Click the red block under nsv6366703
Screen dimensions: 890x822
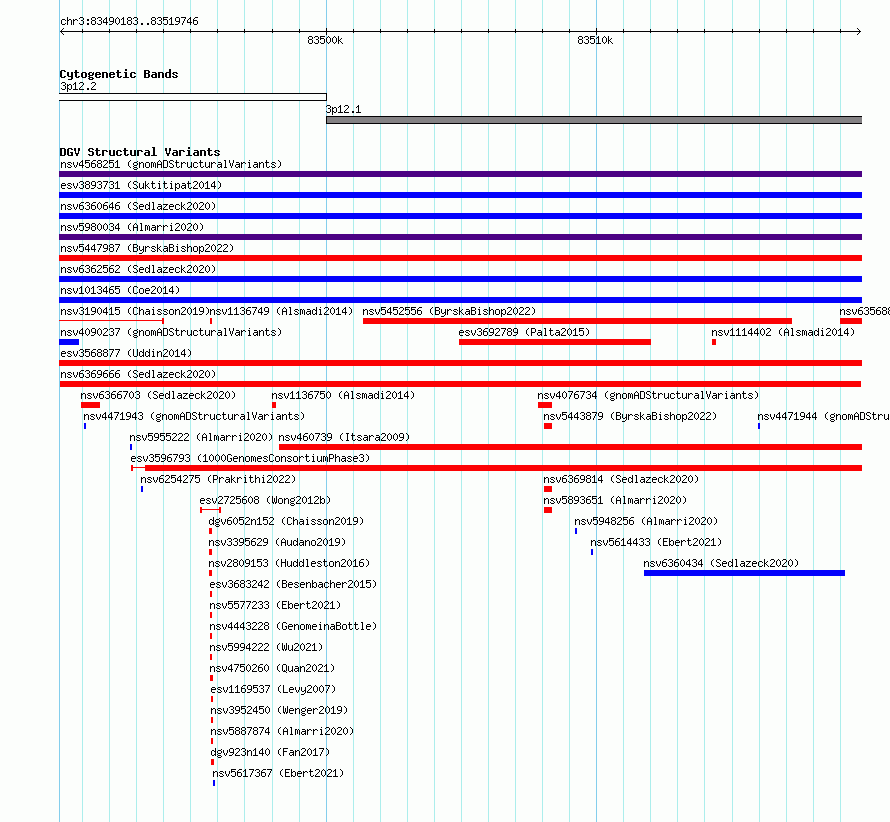(x=90, y=405)
